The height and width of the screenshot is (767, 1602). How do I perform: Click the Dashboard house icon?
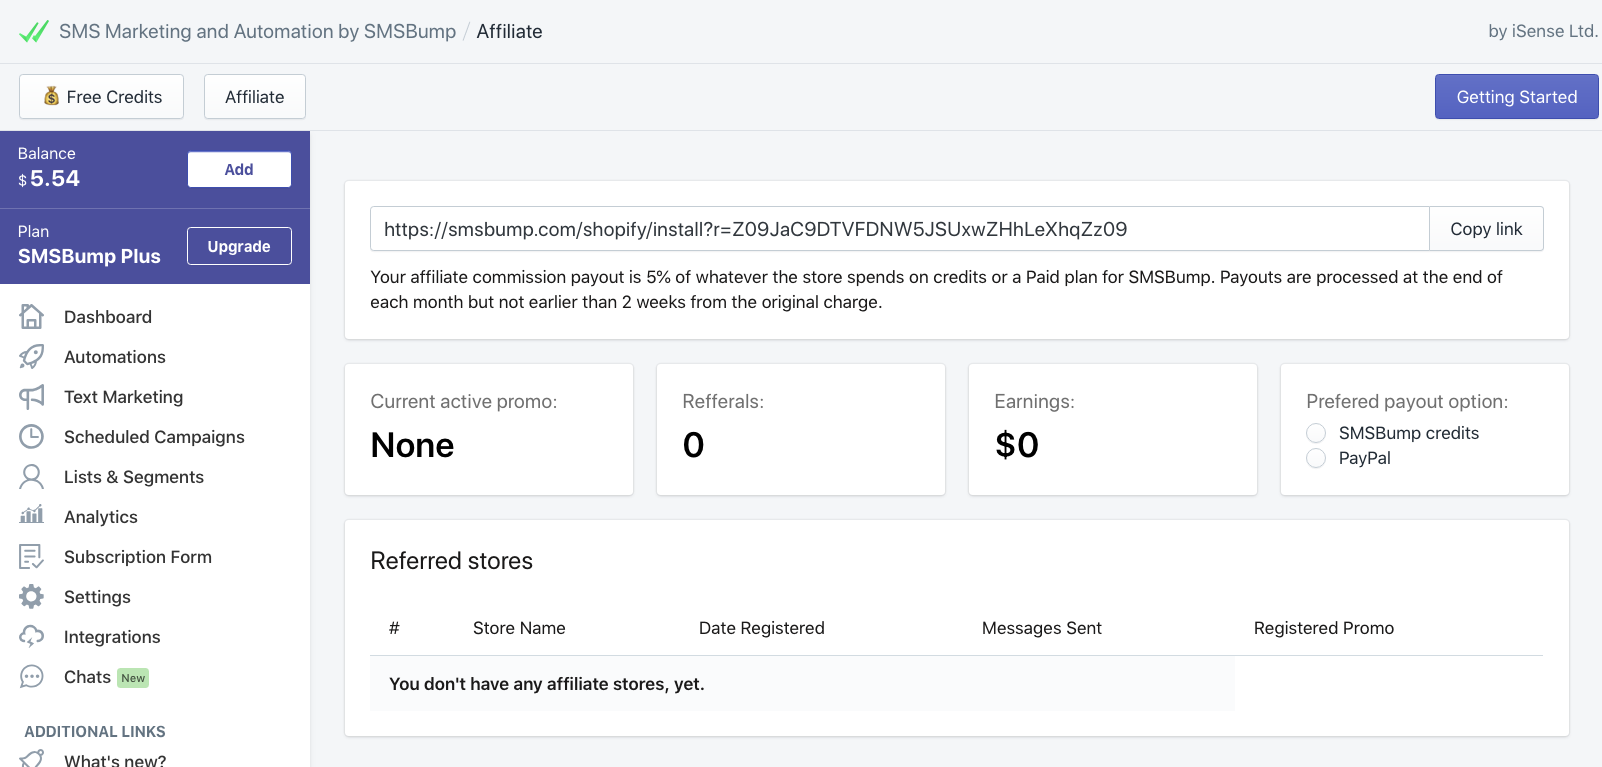tap(32, 317)
